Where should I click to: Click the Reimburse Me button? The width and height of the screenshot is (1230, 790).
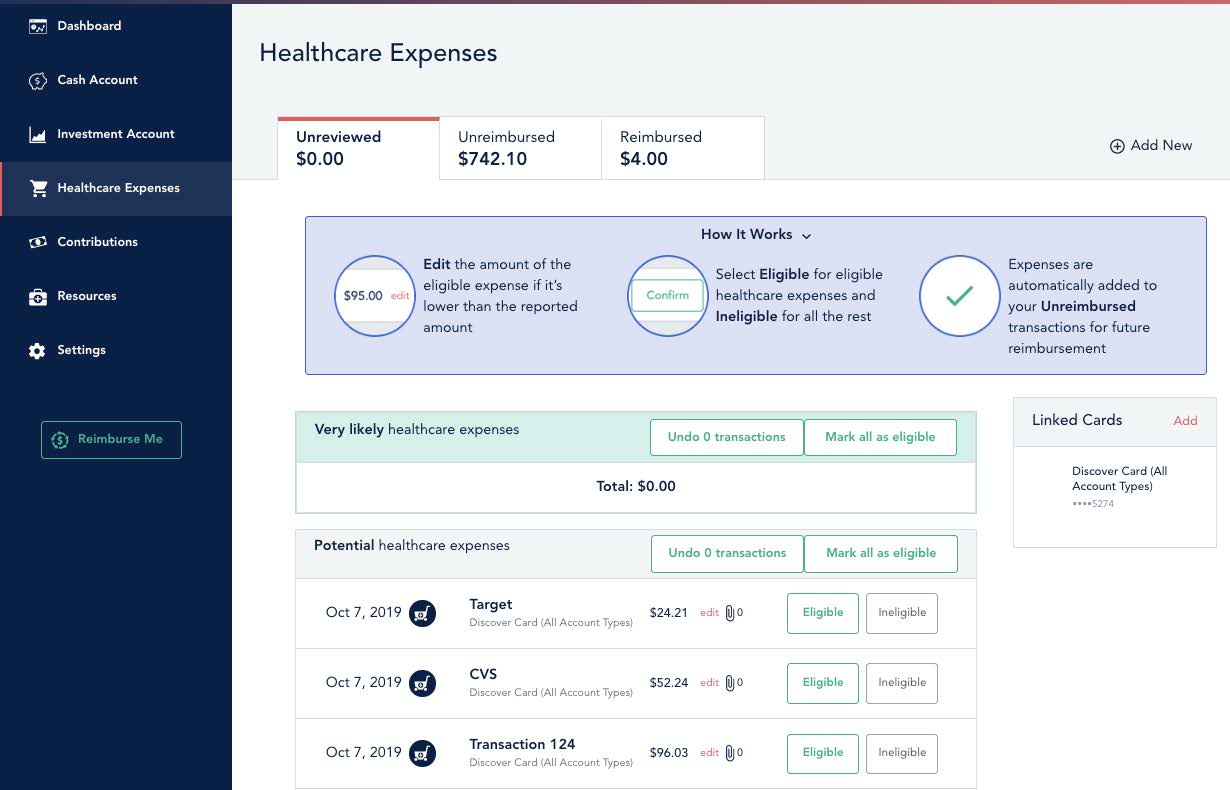pyautogui.click(x=111, y=440)
